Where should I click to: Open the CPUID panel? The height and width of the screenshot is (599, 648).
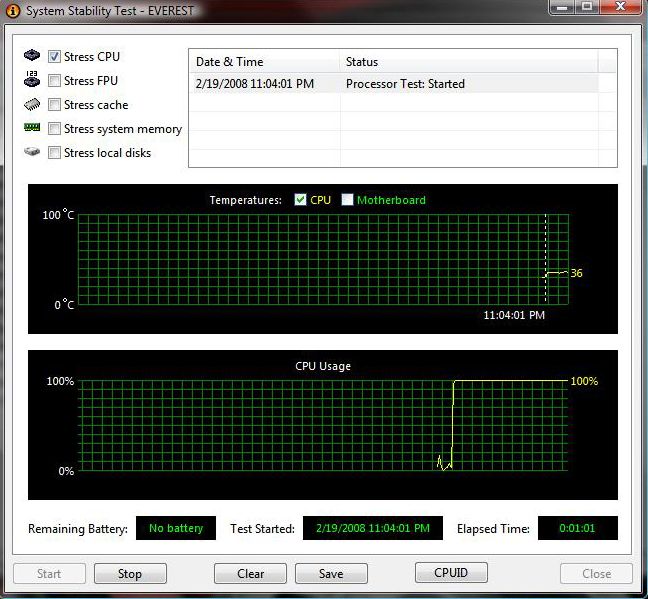pos(452,573)
